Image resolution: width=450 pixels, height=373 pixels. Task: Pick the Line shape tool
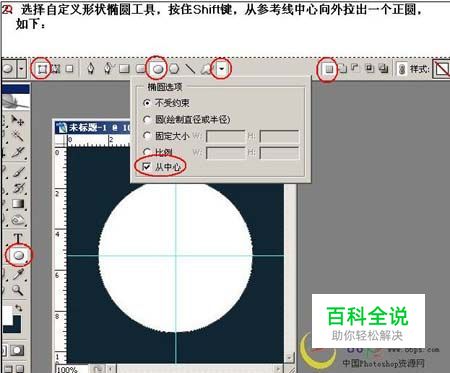pos(190,69)
